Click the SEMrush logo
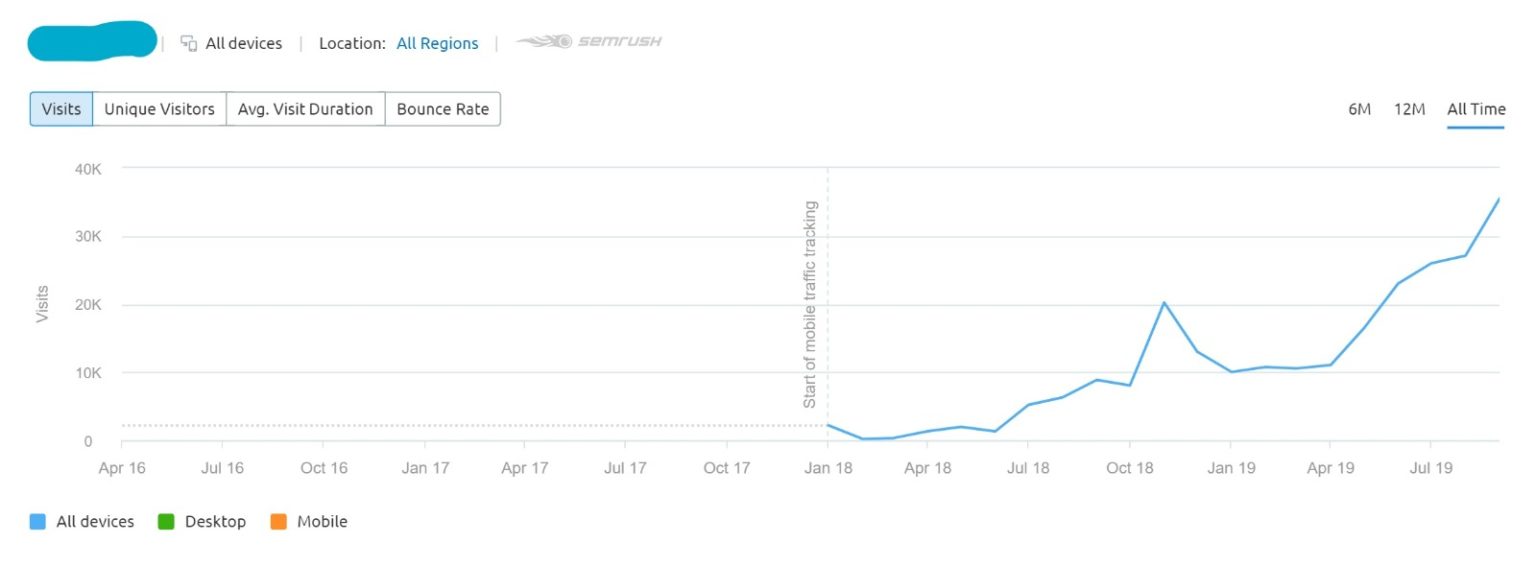1536x566 pixels. (588, 42)
